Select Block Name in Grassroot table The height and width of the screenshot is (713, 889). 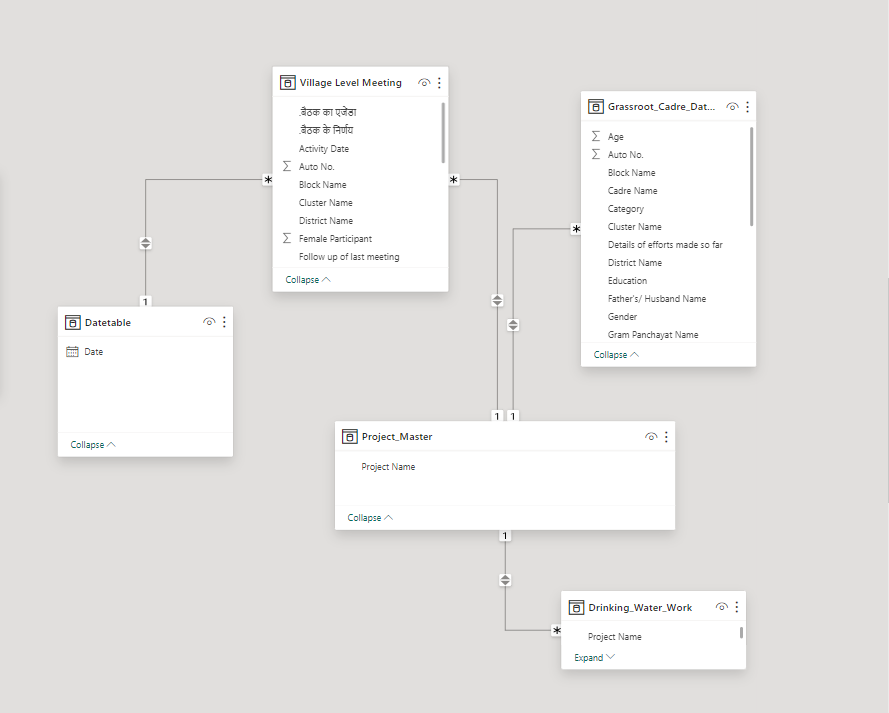(632, 172)
